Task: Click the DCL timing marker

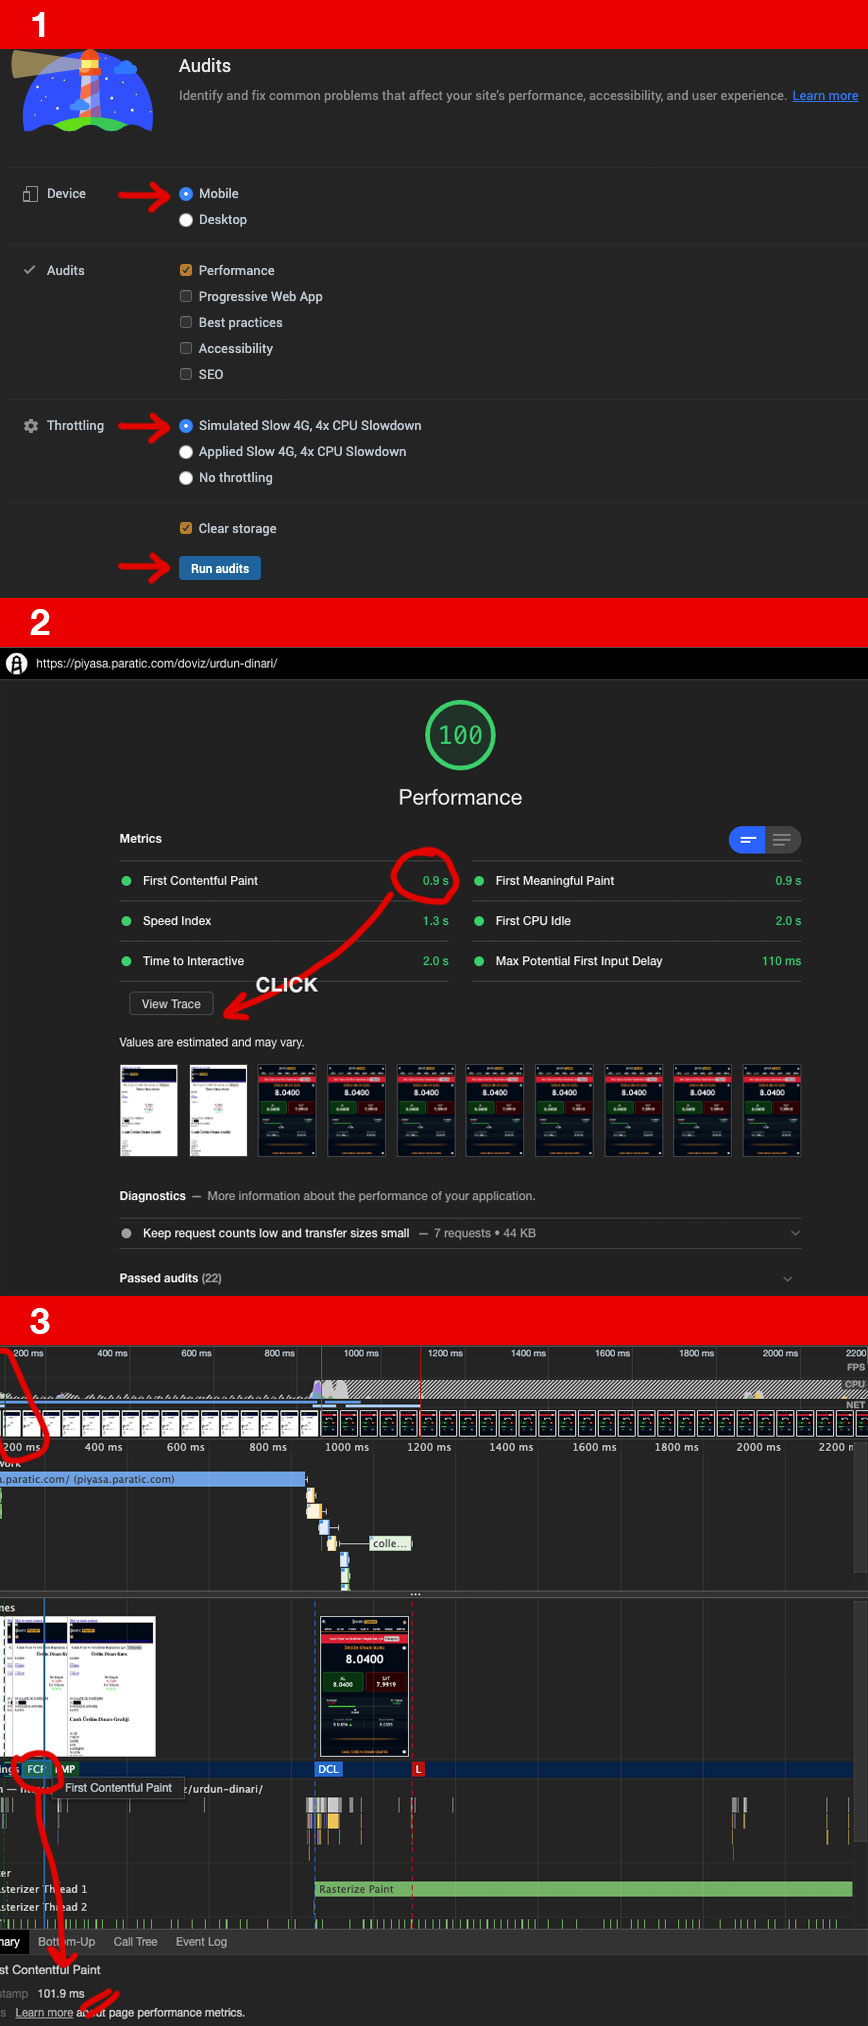Action: [x=328, y=1769]
